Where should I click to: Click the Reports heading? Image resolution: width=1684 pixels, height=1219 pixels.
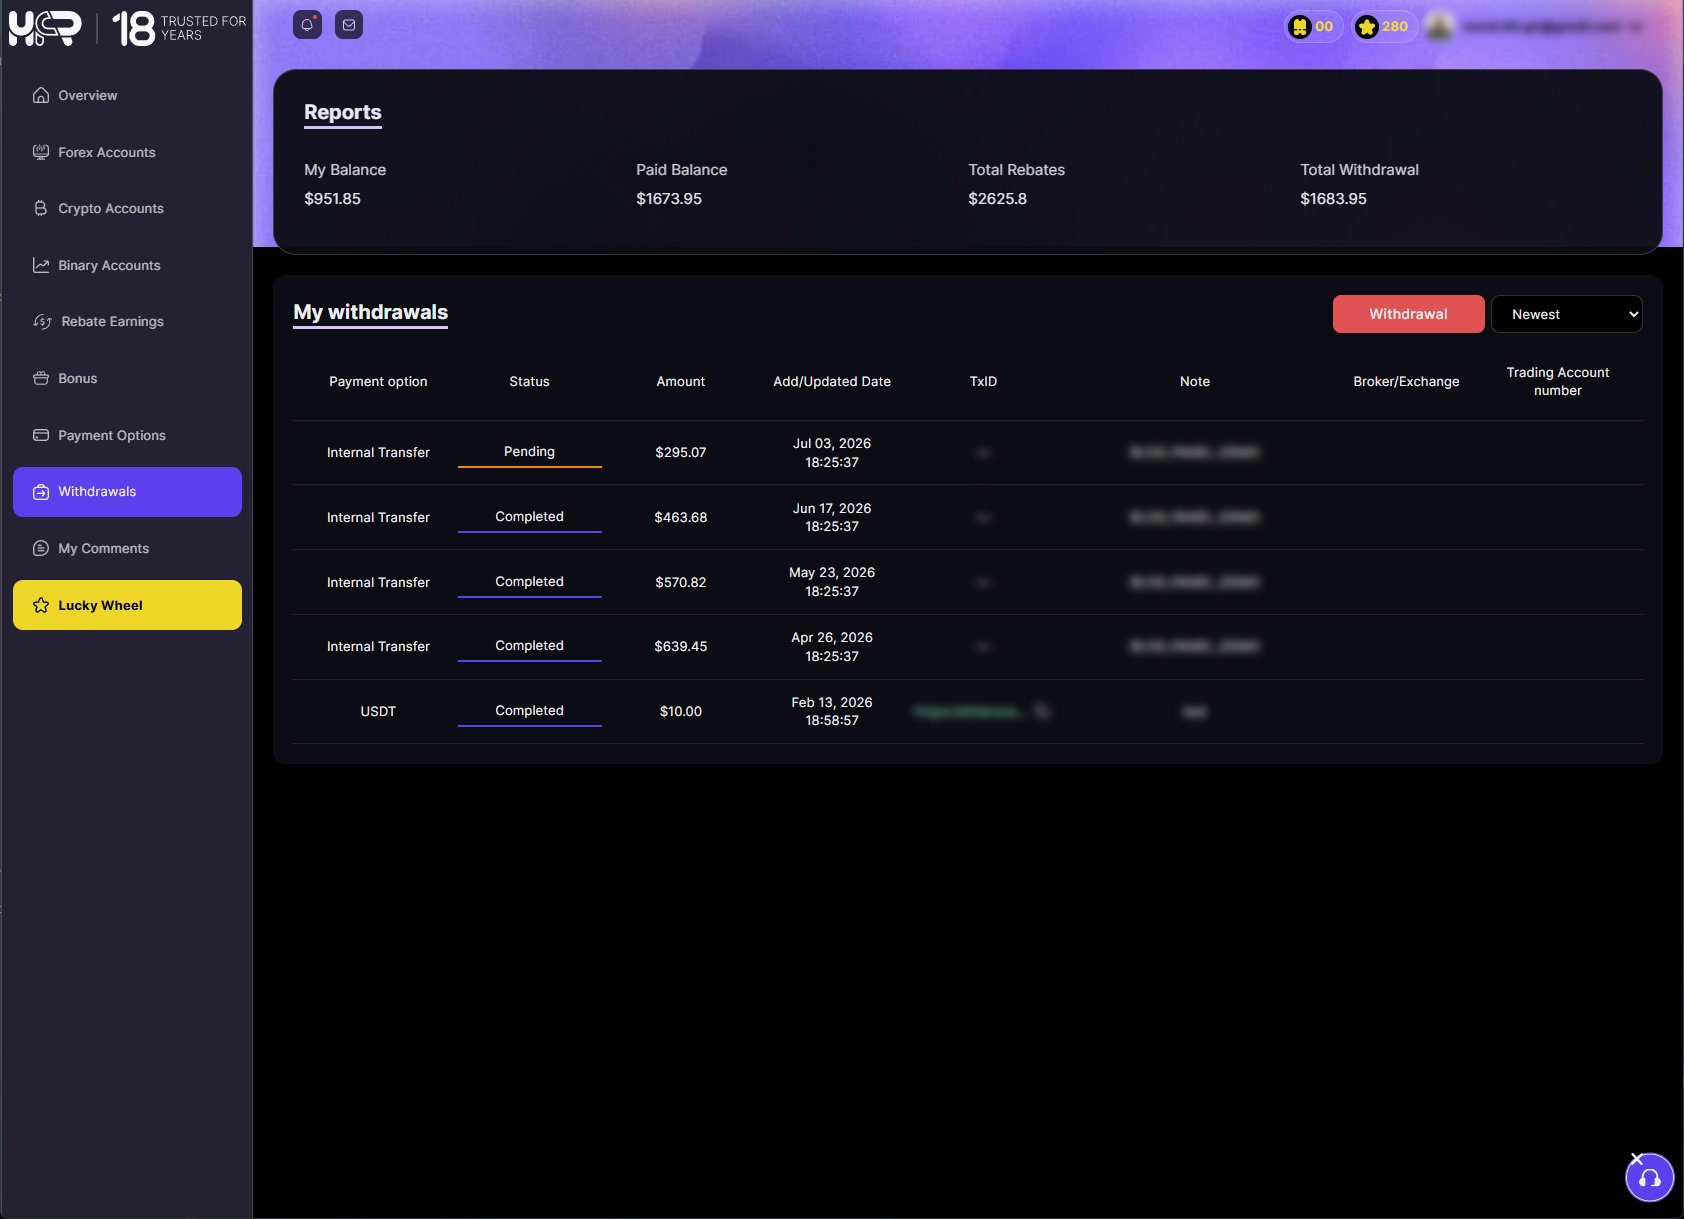(x=343, y=112)
